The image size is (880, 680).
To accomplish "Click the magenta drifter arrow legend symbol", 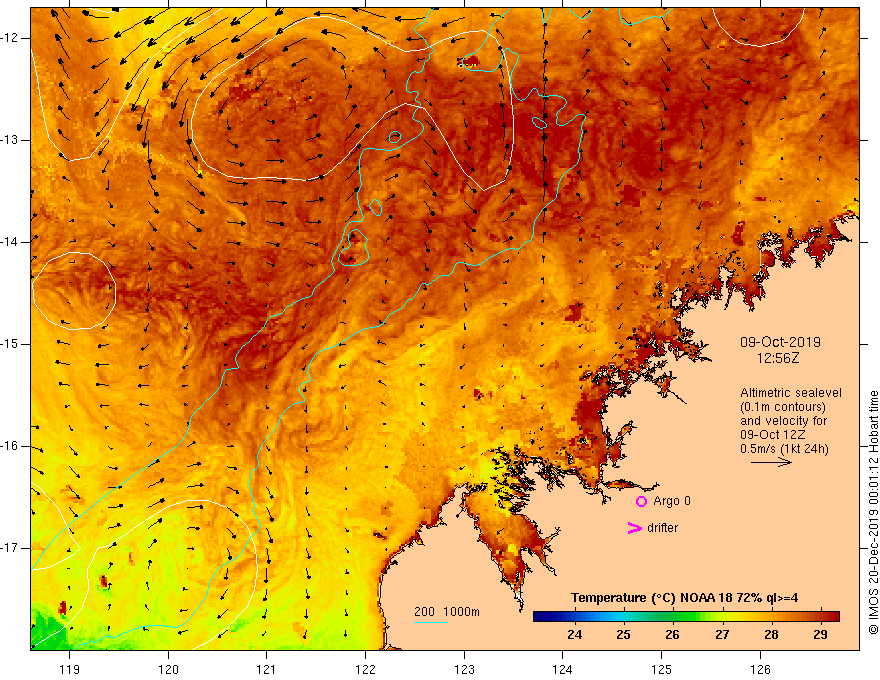I will point(634,527).
